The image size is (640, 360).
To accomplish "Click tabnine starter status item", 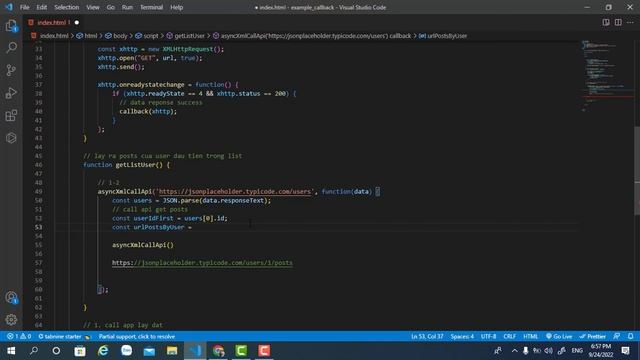I will (64, 336).
